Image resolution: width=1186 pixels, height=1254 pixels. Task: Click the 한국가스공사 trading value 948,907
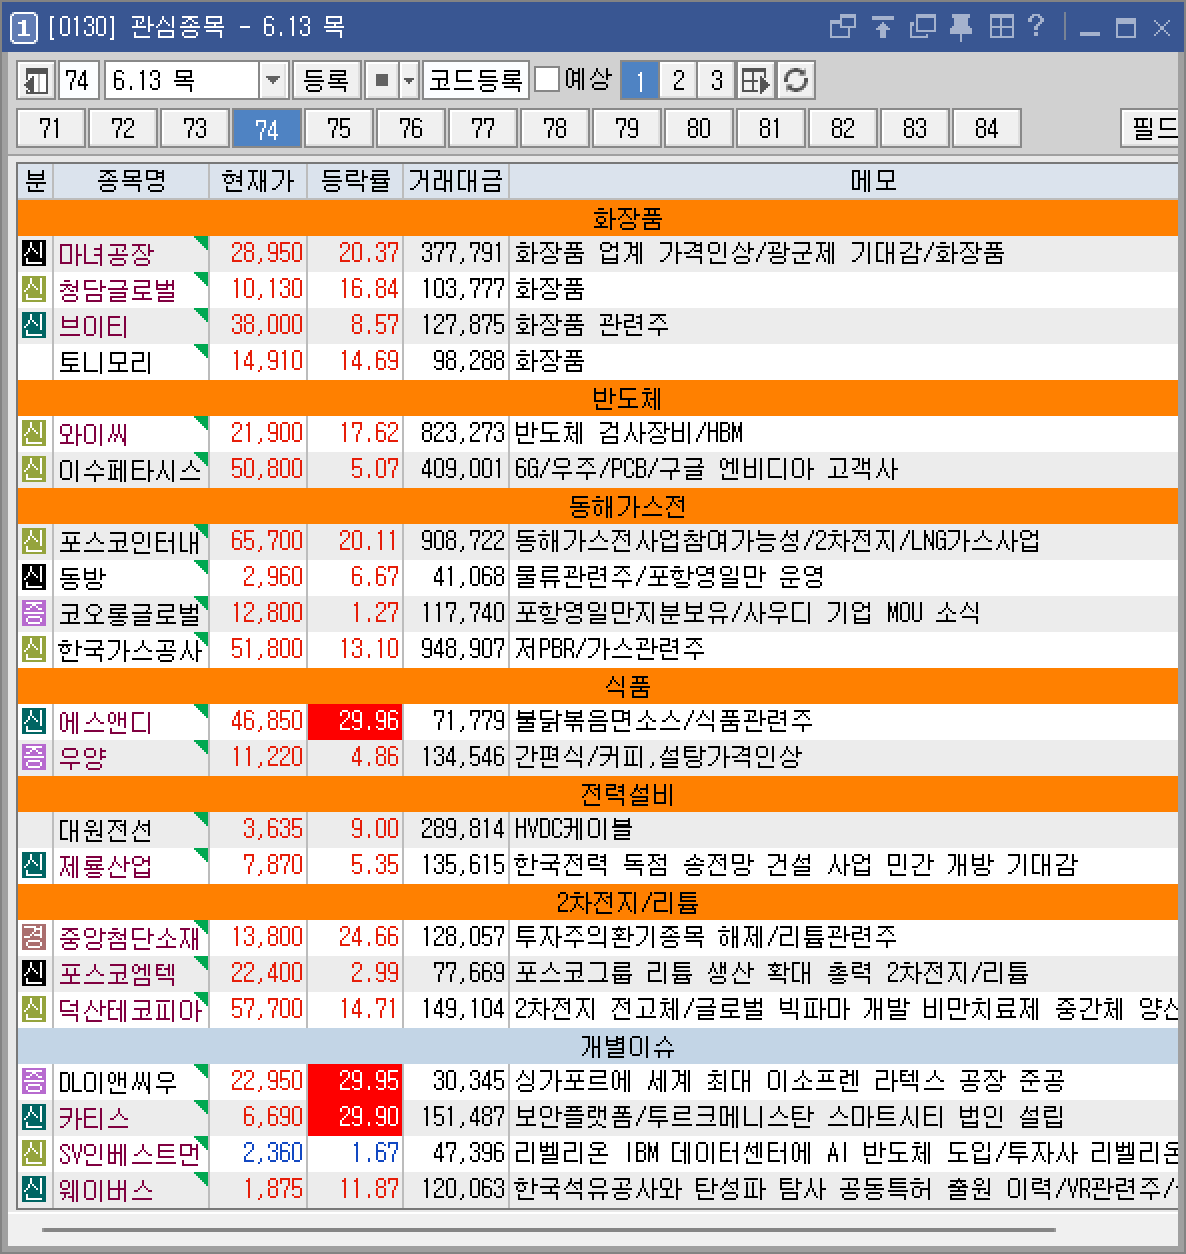(x=462, y=649)
